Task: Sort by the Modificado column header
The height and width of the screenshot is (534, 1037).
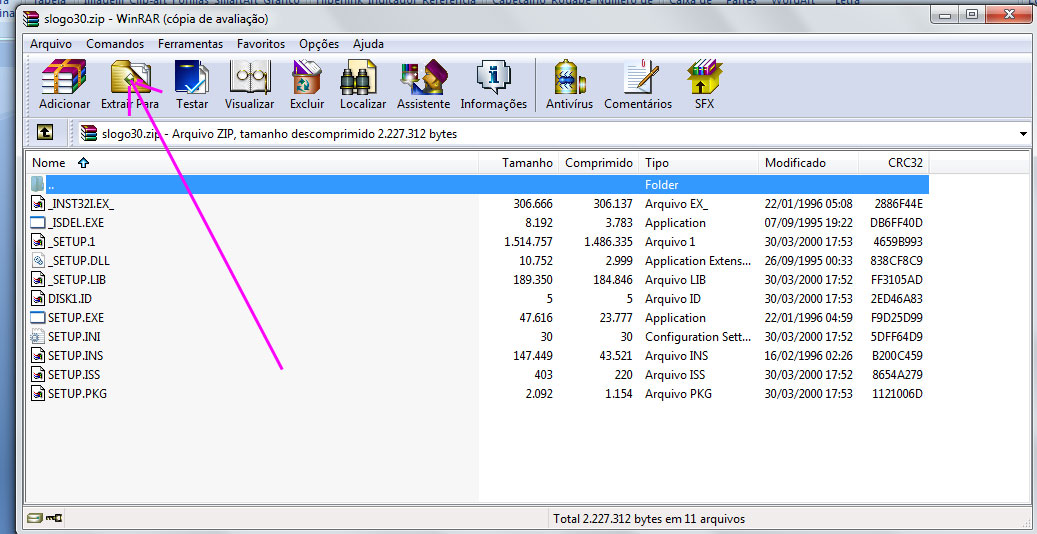Action: click(x=808, y=163)
